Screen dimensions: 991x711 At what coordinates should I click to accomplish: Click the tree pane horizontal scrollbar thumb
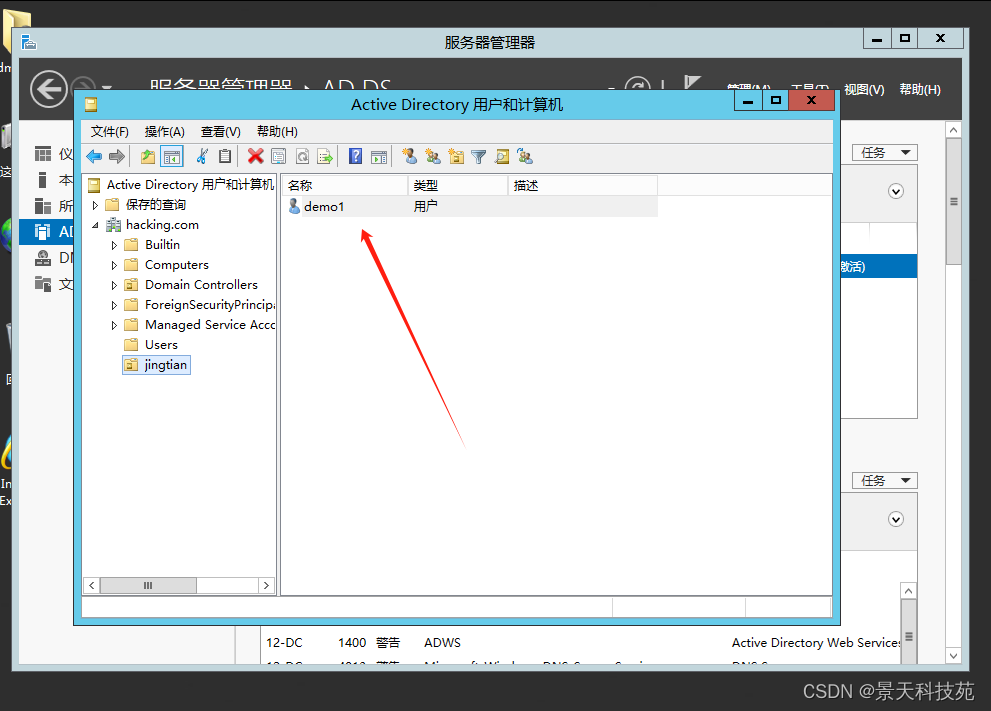click(x=148, y=585)
